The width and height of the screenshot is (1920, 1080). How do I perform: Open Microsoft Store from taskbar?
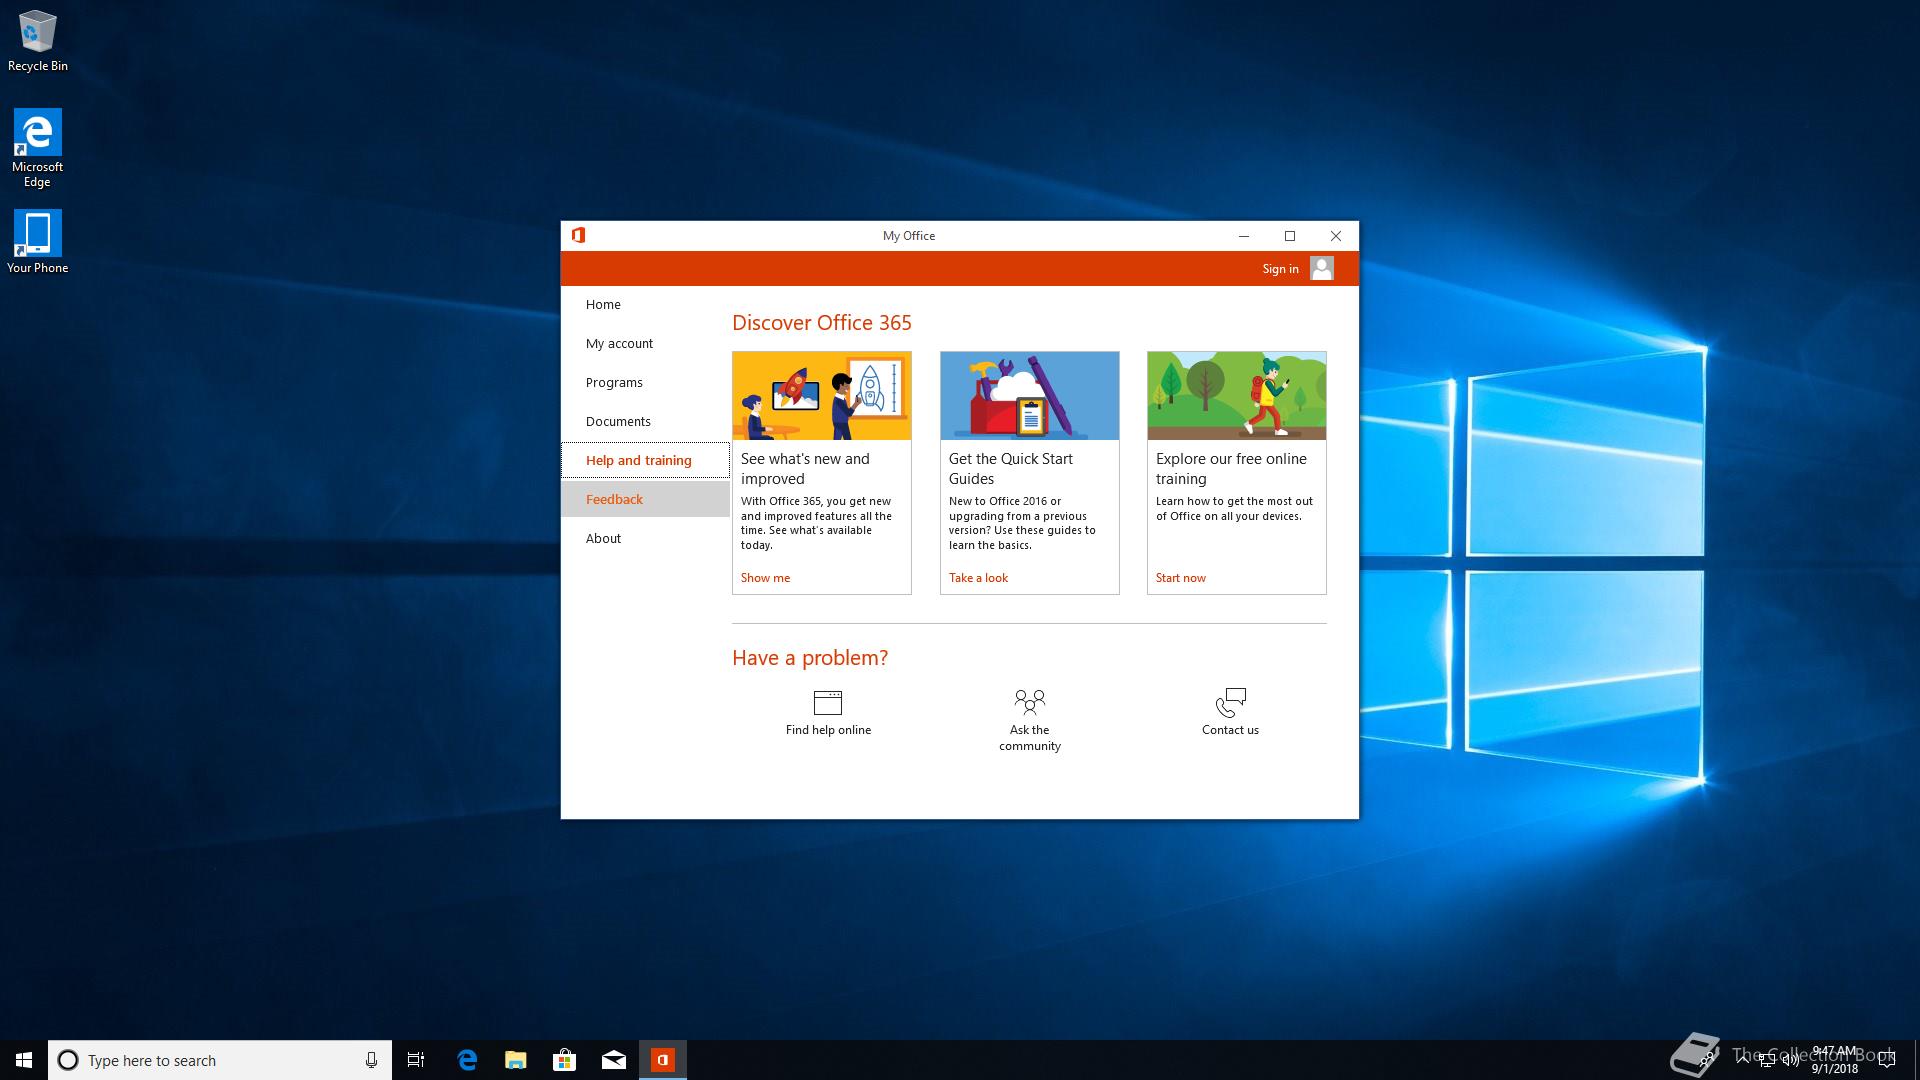pyautogui.click(x=564, y=1060)
